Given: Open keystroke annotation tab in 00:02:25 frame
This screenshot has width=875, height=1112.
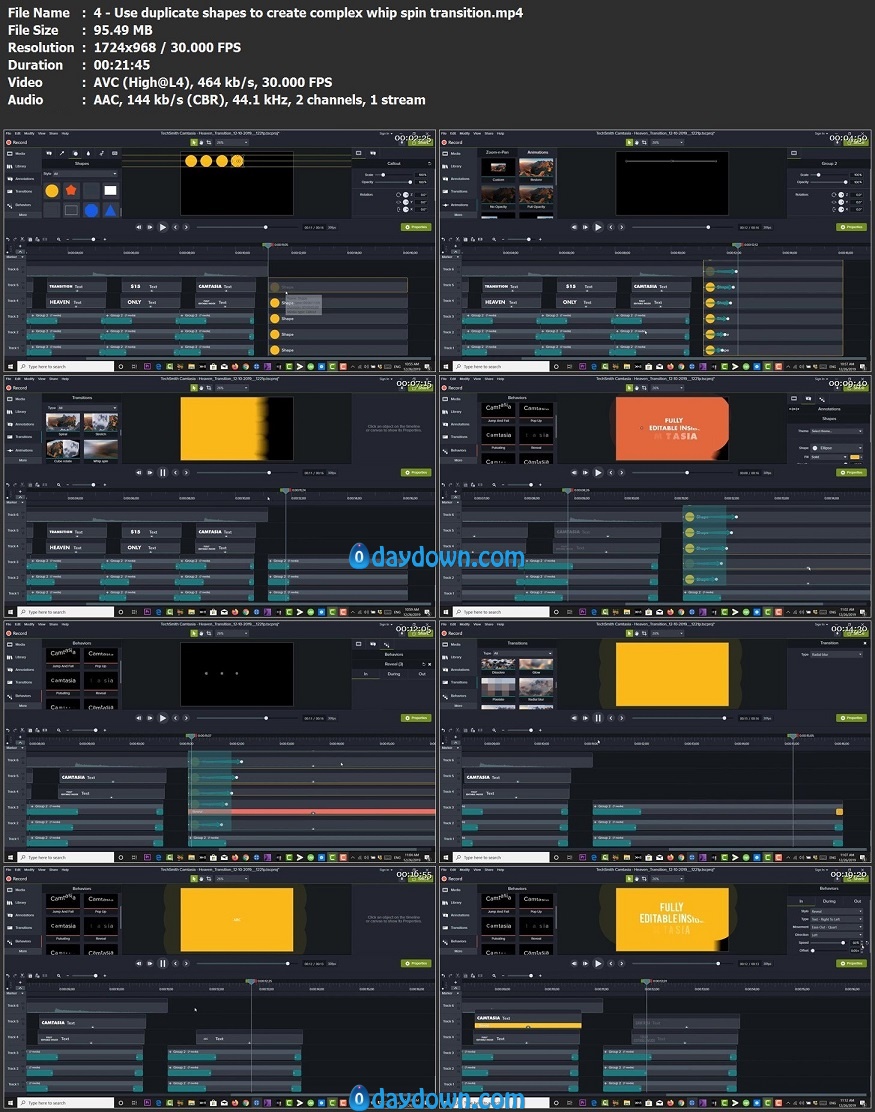Looking at the screenshot, I should (x=114, y=153).
